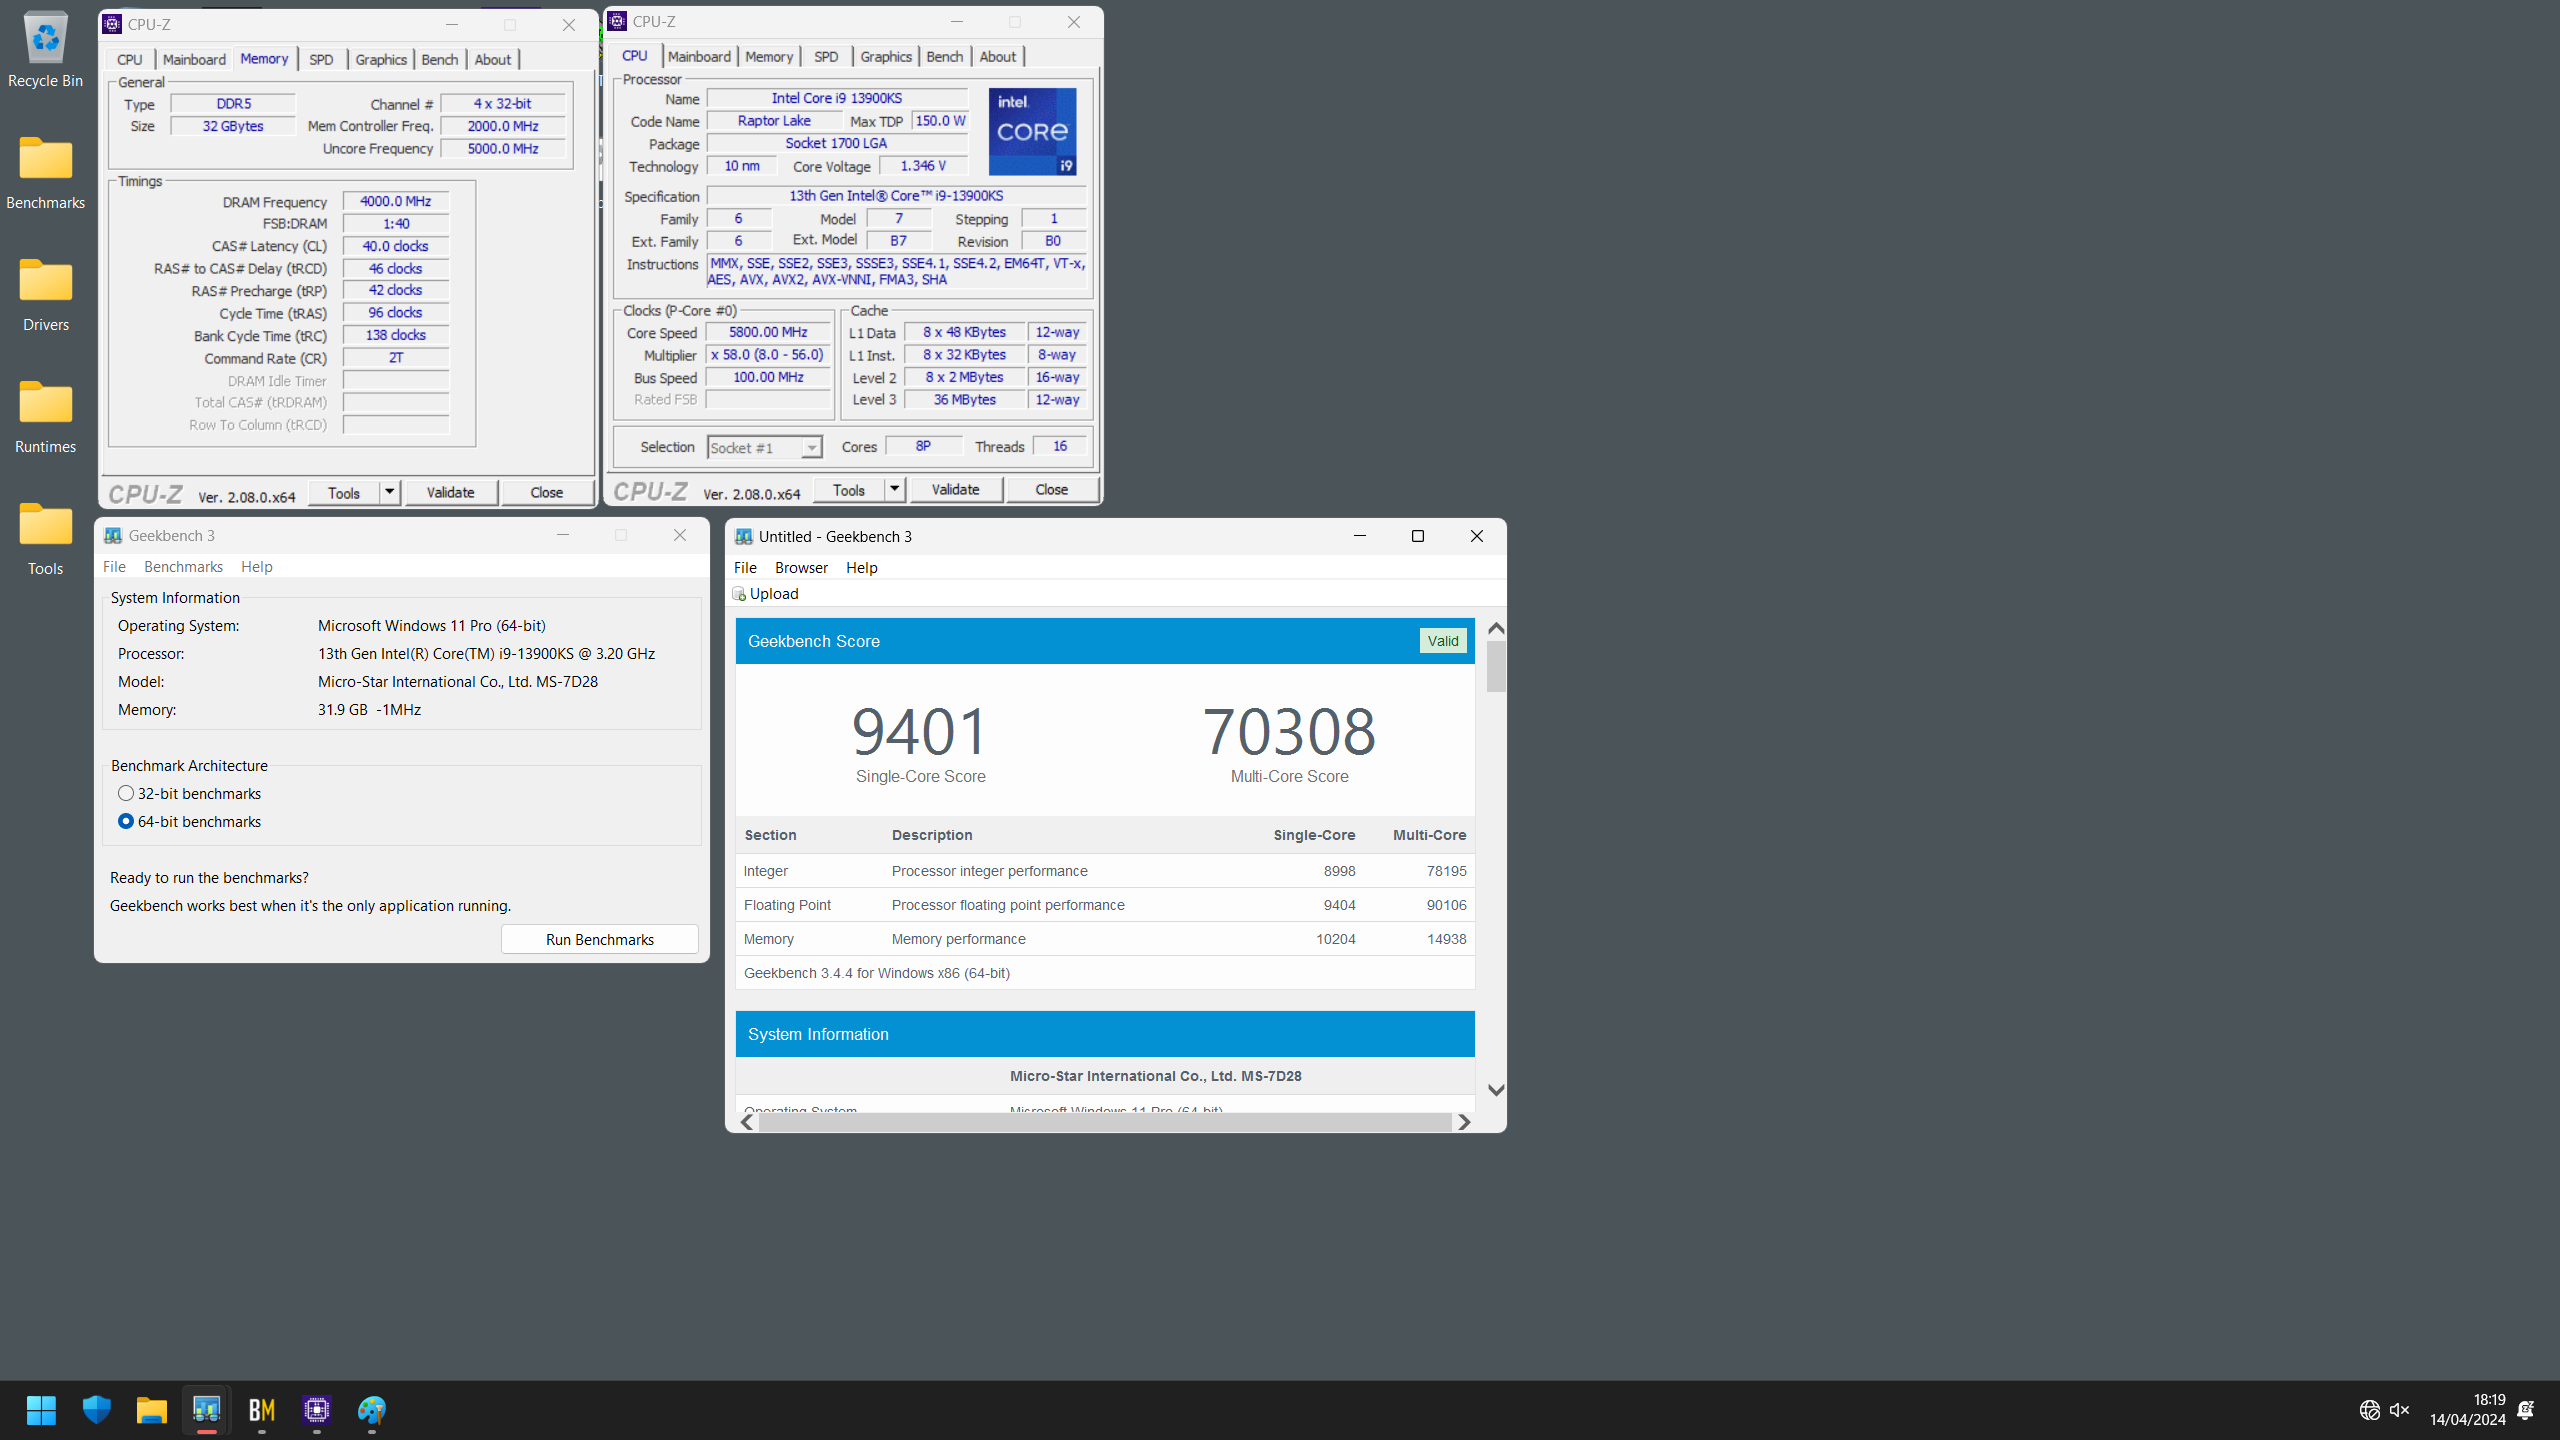This screenshot has width=2560, height=1440.
Task: Click the Windows Start button
Action: [x=41, y=1410]
